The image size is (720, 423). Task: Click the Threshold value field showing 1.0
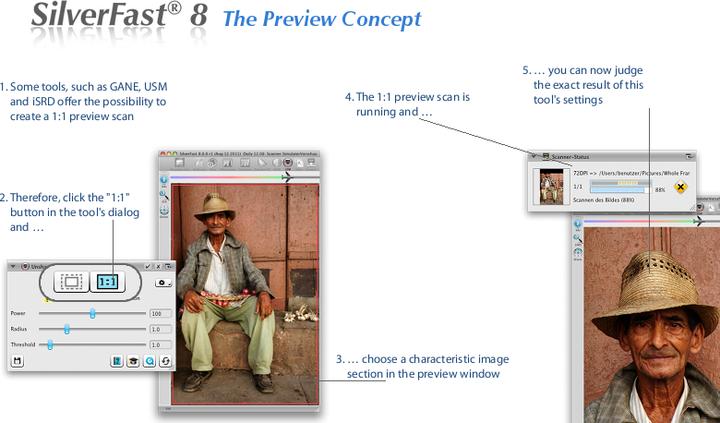point(160,344)
